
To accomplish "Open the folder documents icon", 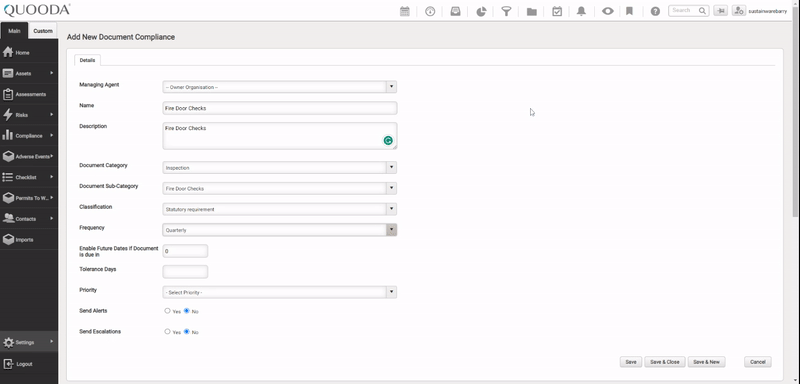I will 532,11.
